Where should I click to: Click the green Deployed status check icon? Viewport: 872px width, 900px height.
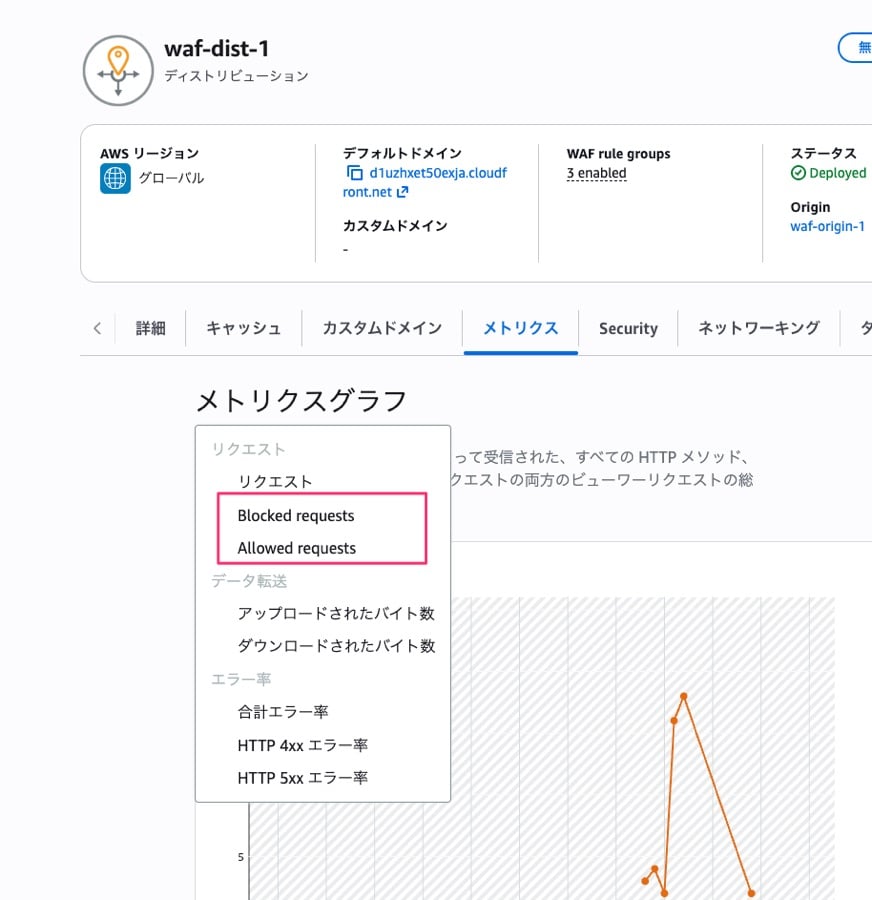point(798,173)
